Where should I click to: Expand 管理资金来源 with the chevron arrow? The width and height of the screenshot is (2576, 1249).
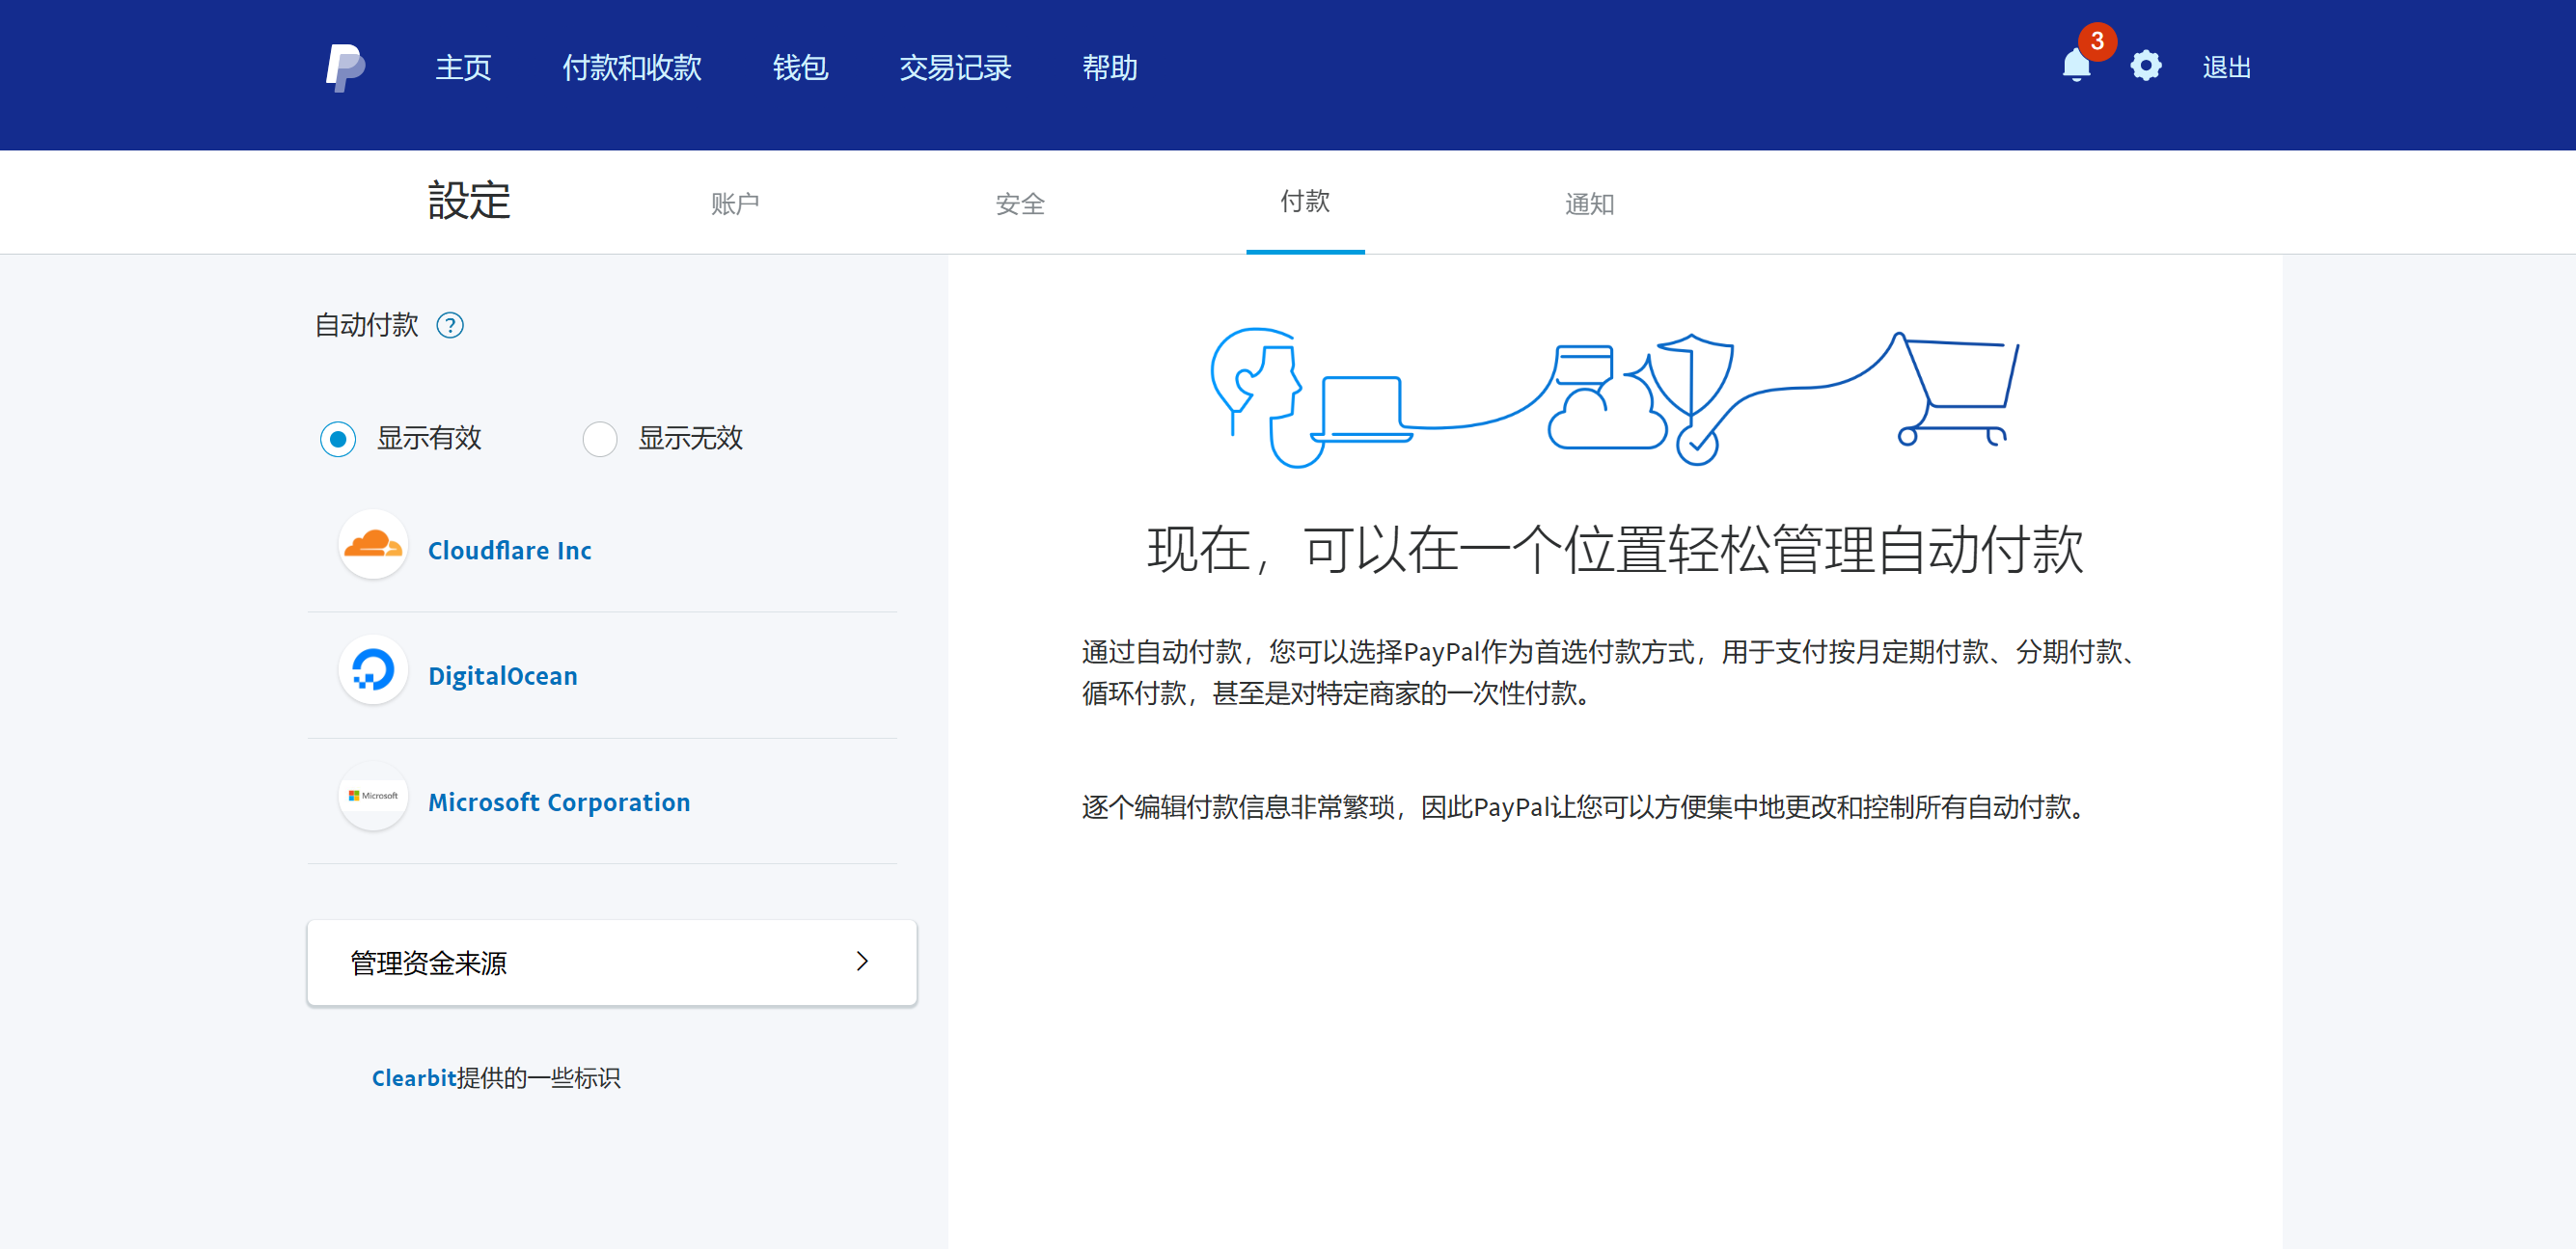coord(862,962)
